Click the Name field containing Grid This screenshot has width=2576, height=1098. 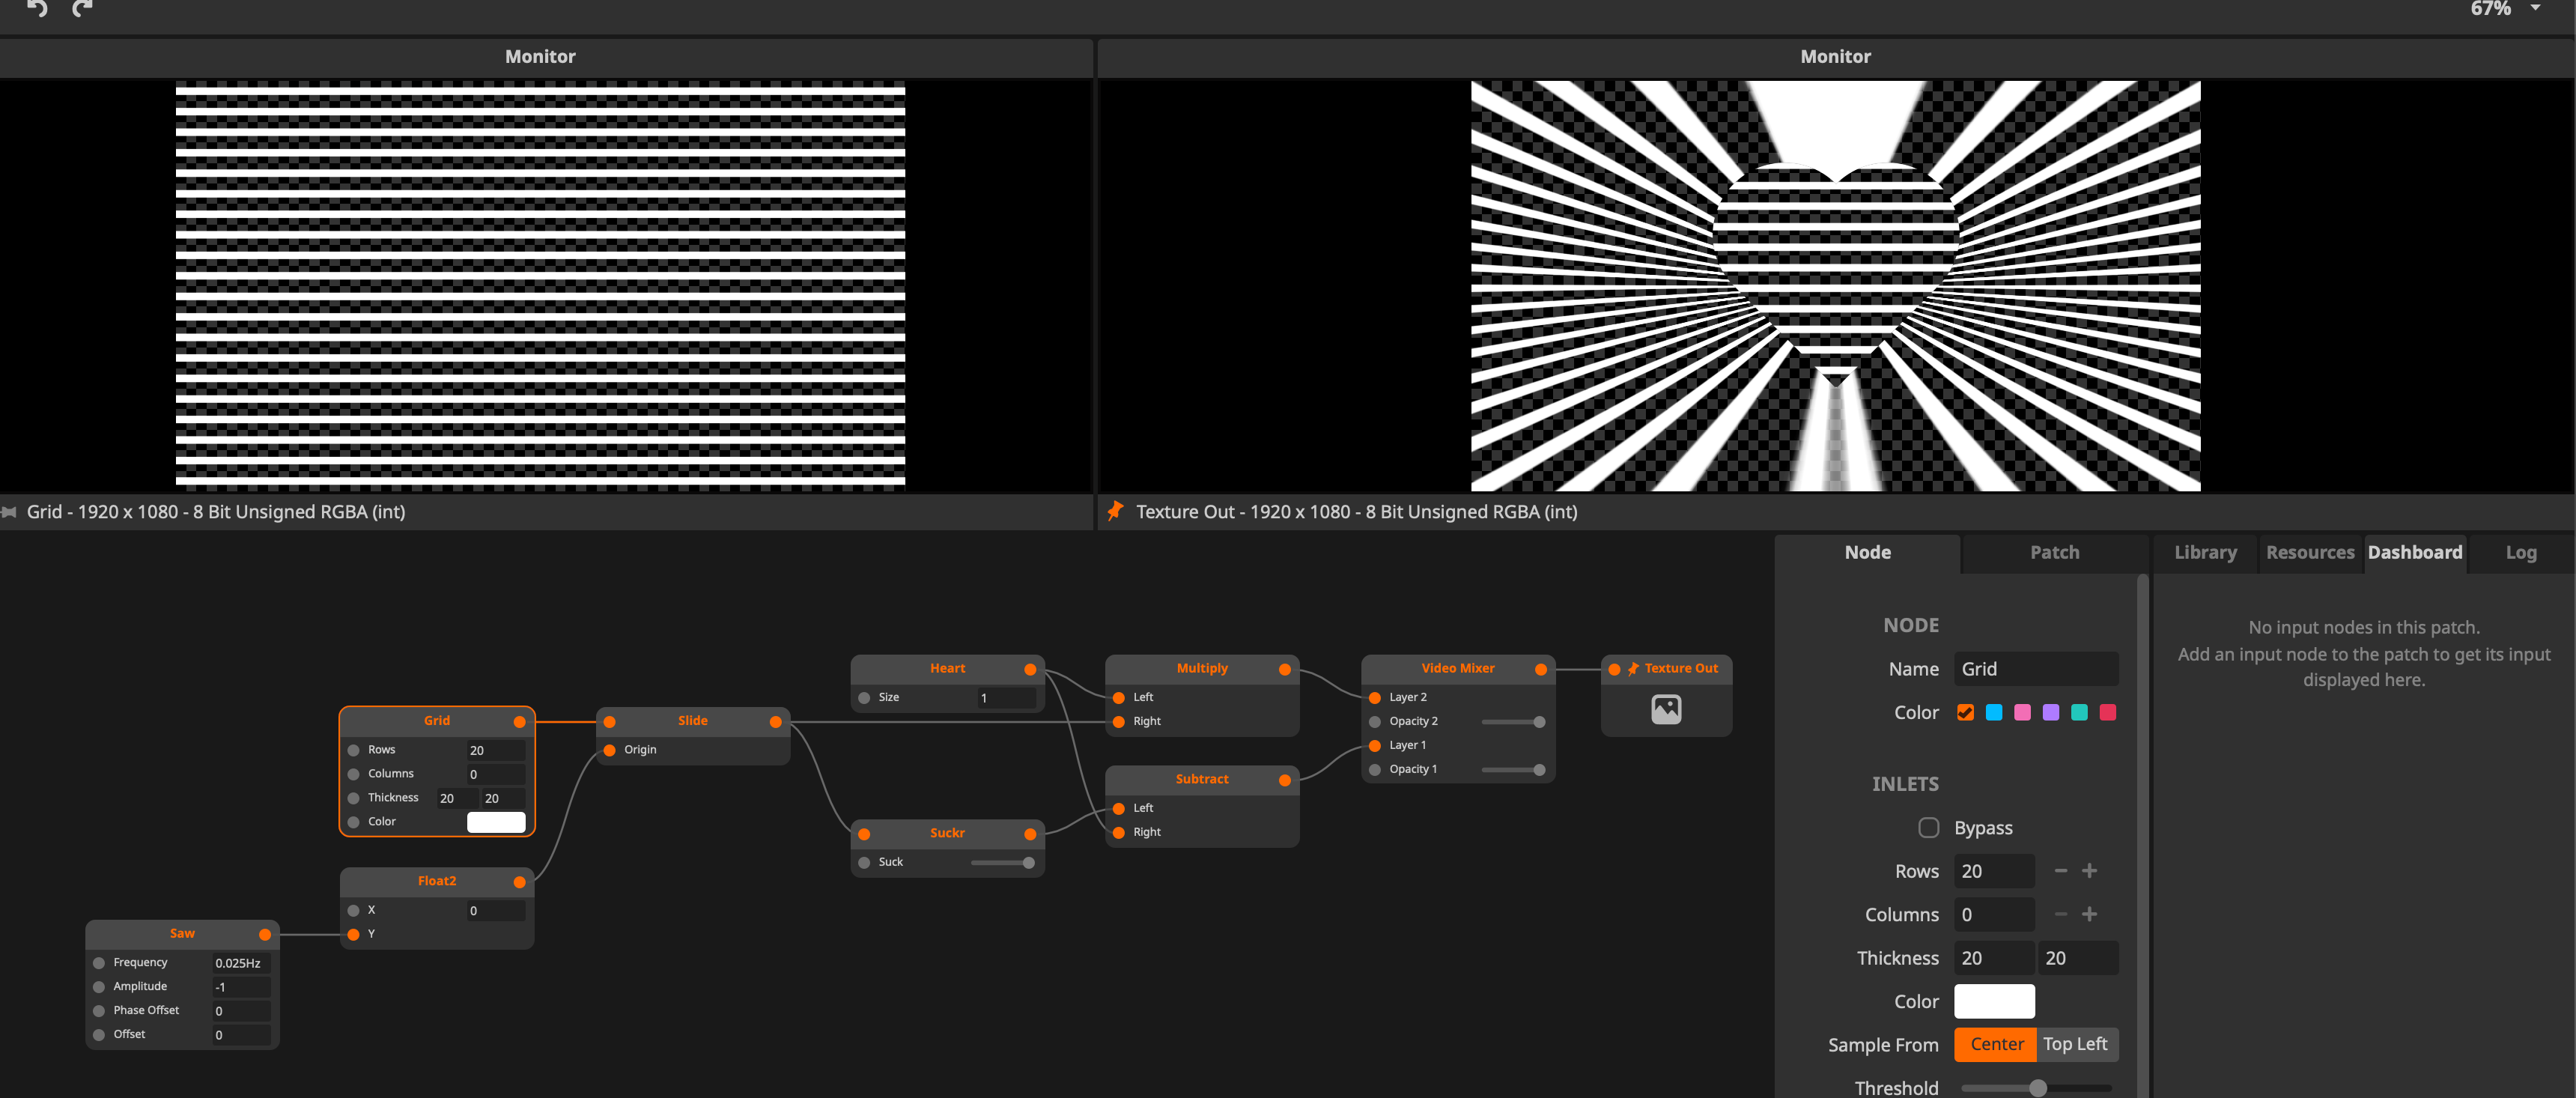2035,669
